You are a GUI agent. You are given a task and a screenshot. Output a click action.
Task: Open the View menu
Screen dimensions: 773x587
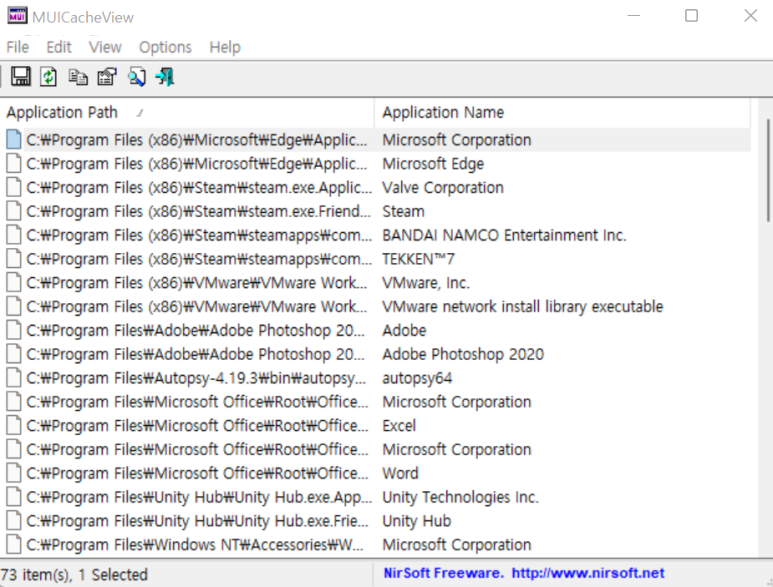click(105, 47)
